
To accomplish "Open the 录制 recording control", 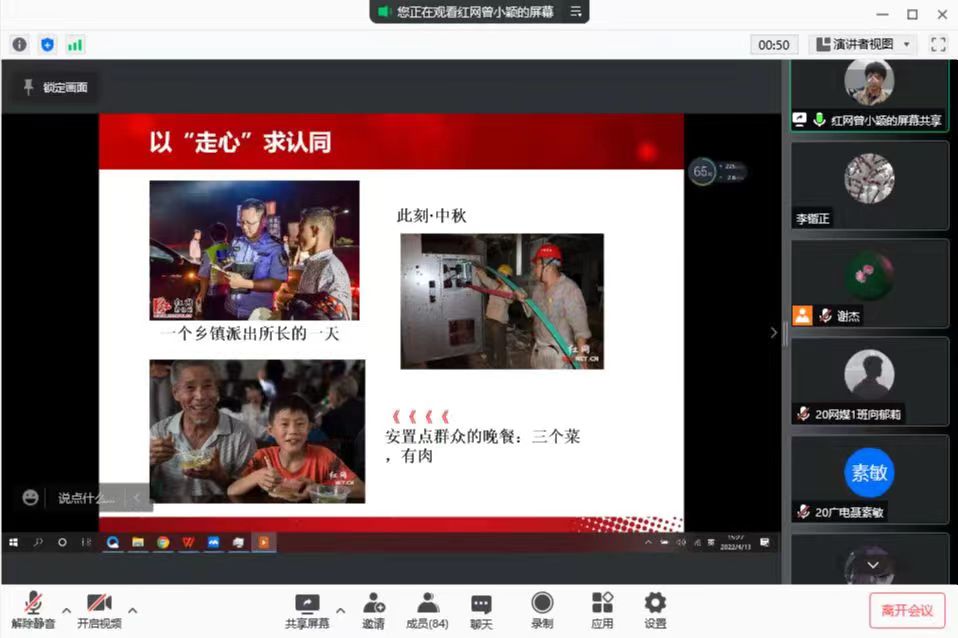I will click(x=541, y=608).
